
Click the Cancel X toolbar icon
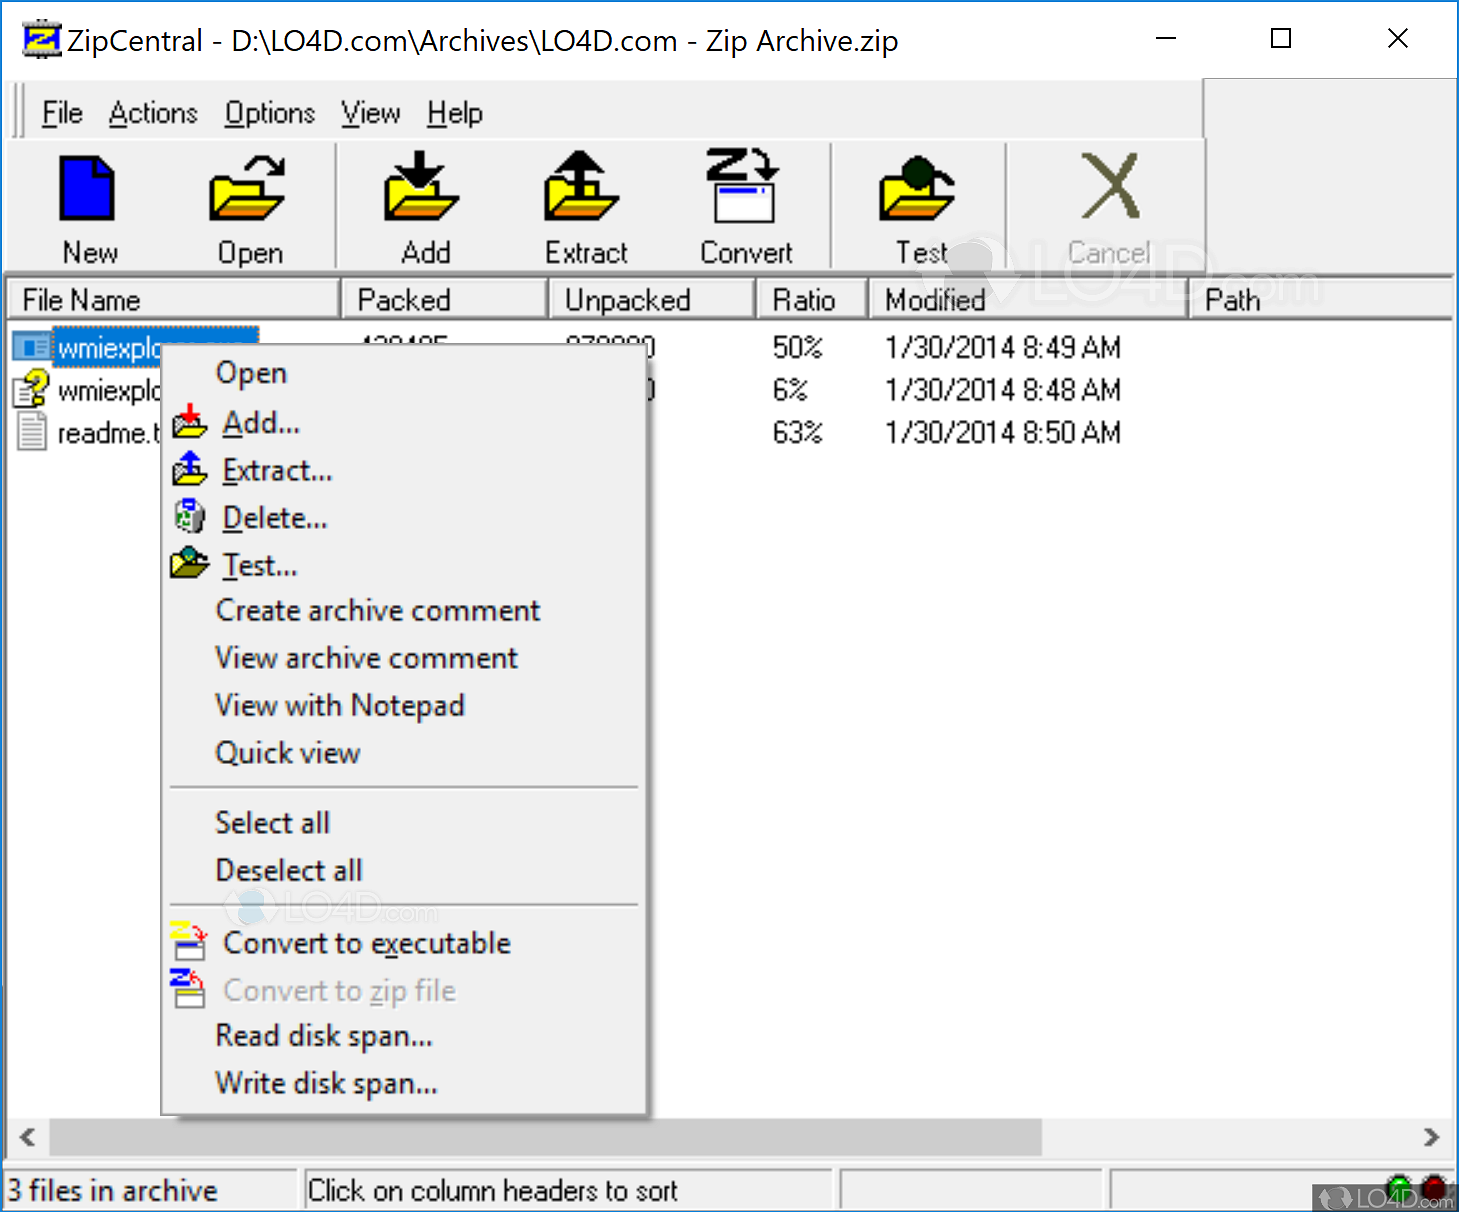[x=1110, y=186]
